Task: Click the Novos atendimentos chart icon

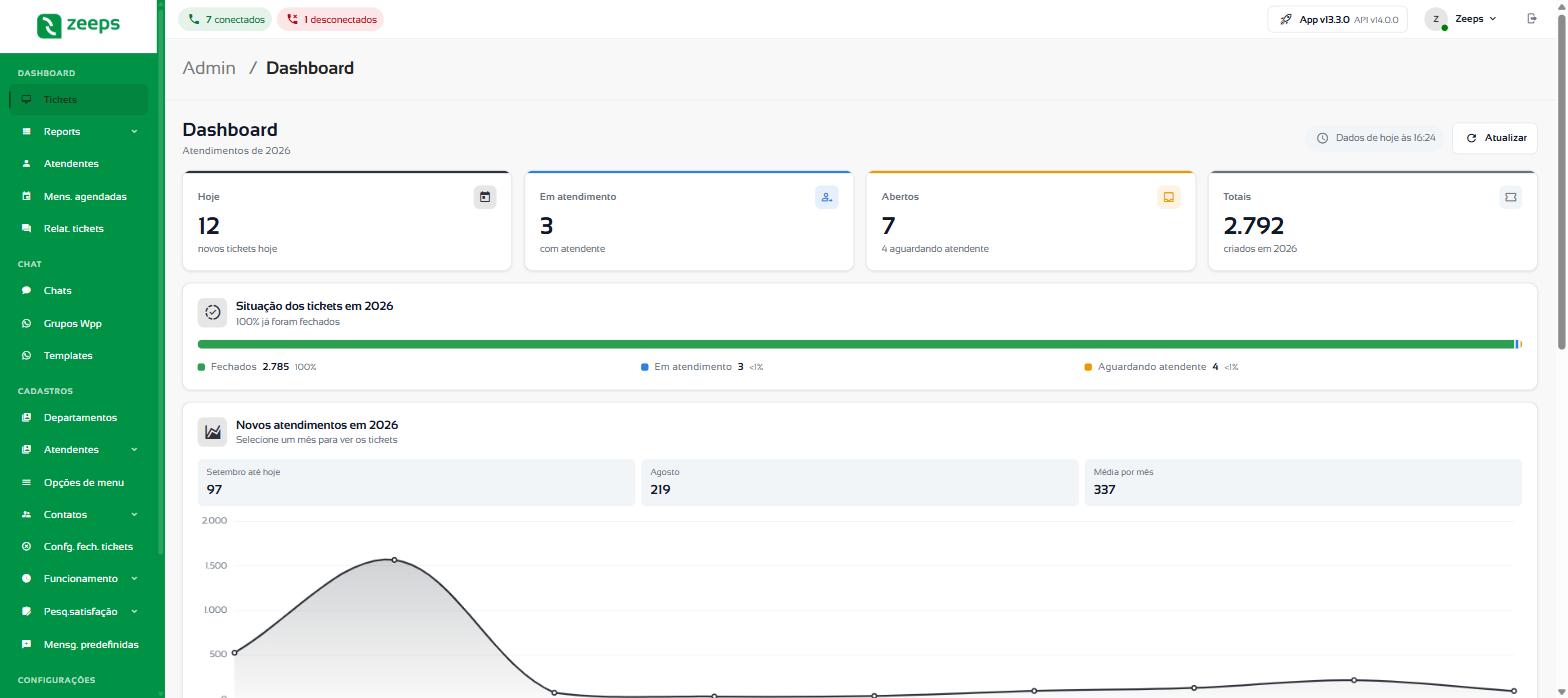Action: 212,432
